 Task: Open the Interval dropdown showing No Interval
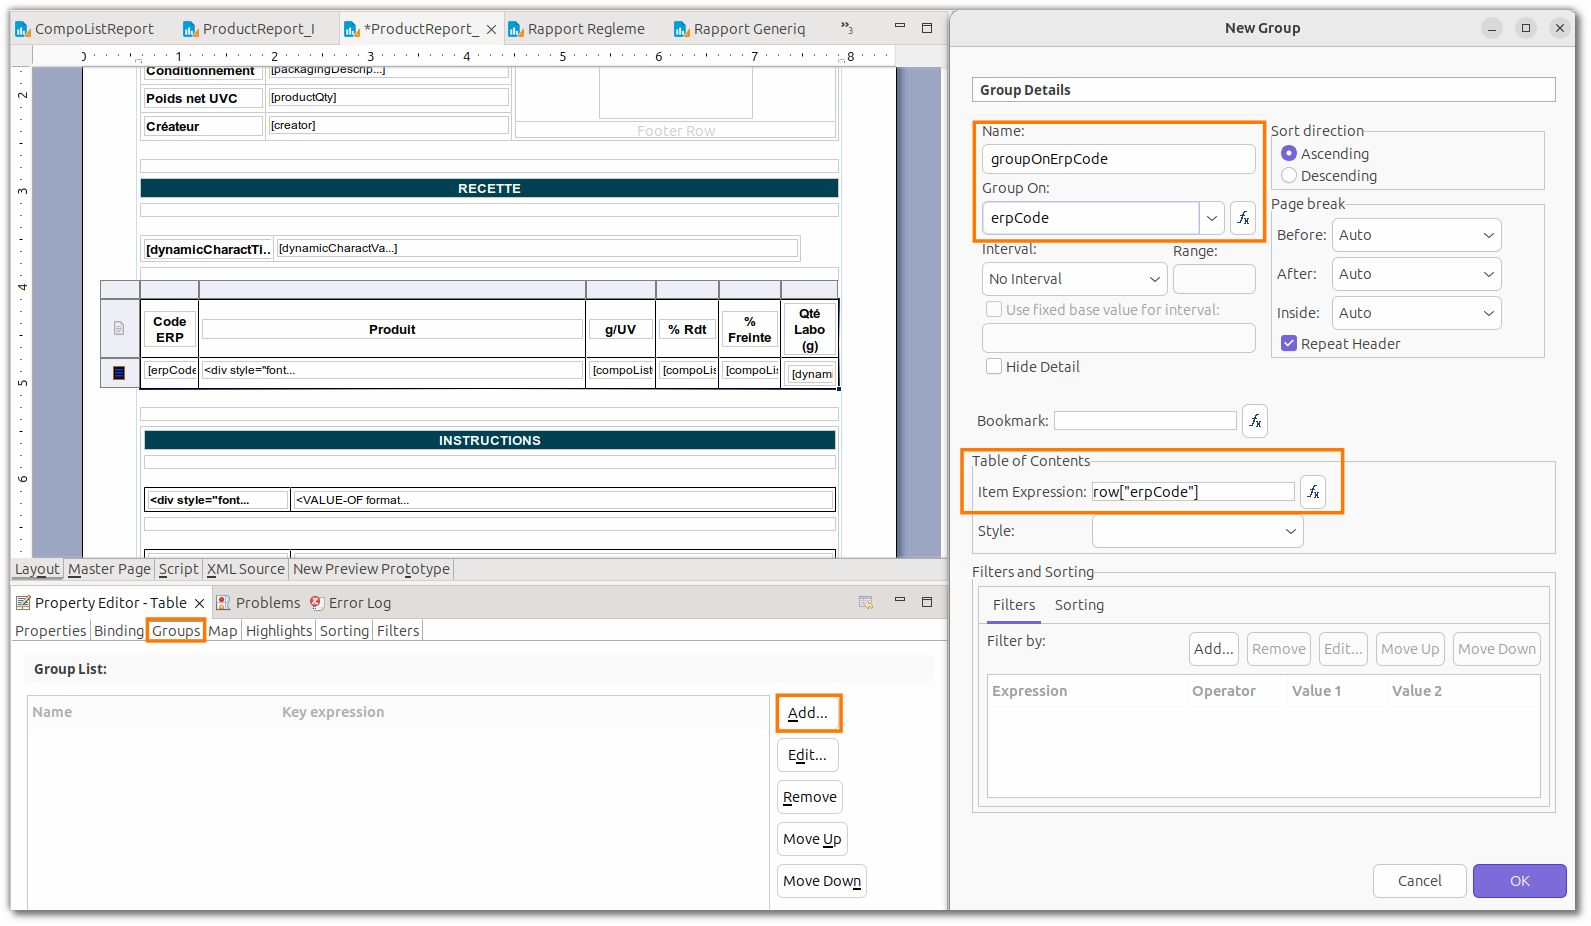tap(1075, 279)
